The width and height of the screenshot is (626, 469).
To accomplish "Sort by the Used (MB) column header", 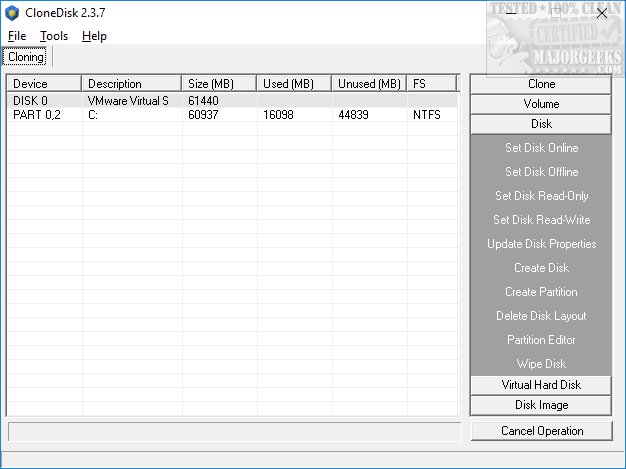I will (x=294, y=84).
